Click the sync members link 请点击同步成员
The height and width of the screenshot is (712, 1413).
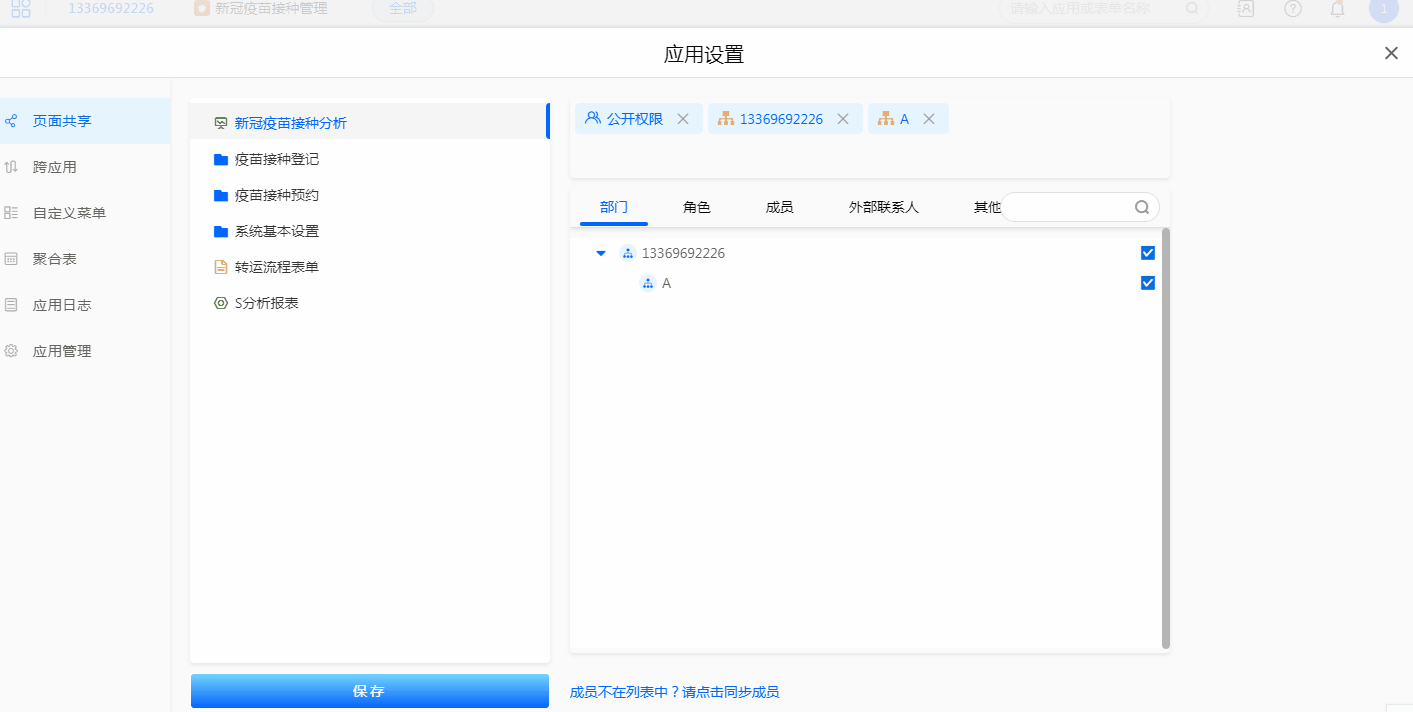tap(730, 692)
